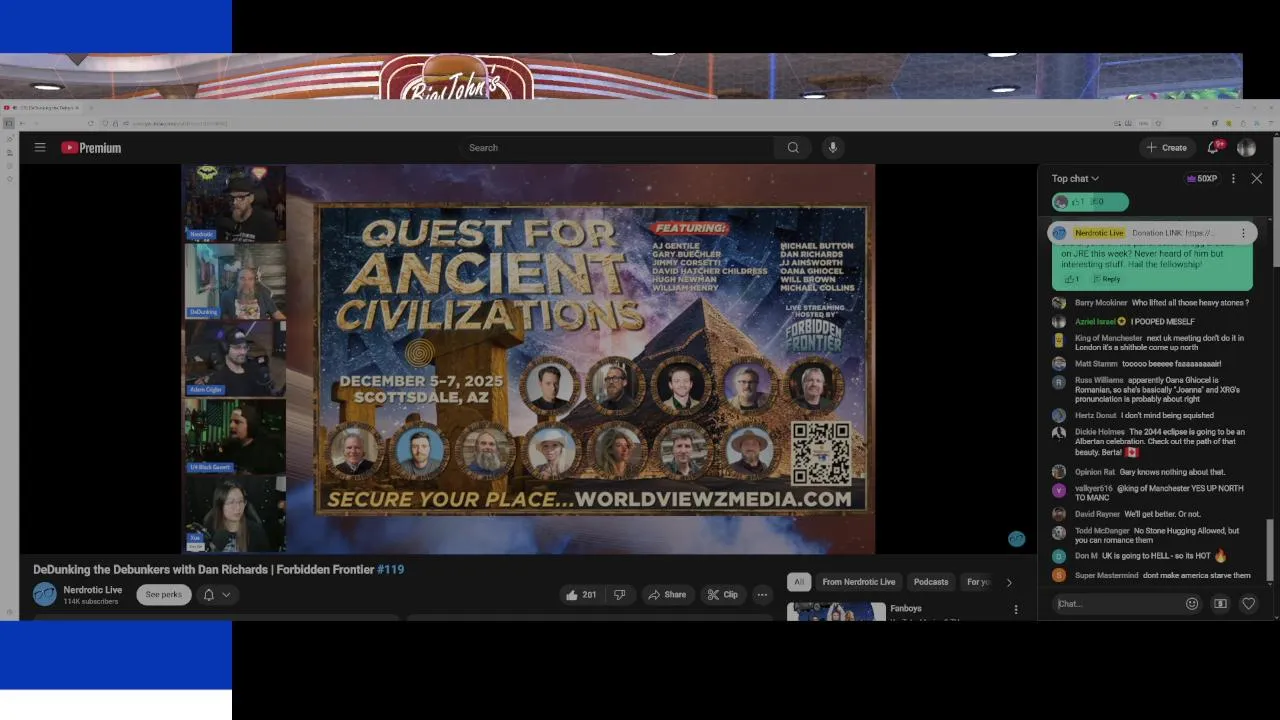Open the notifications bell
1280x720 pixels.
click(x=1214, y=147)
